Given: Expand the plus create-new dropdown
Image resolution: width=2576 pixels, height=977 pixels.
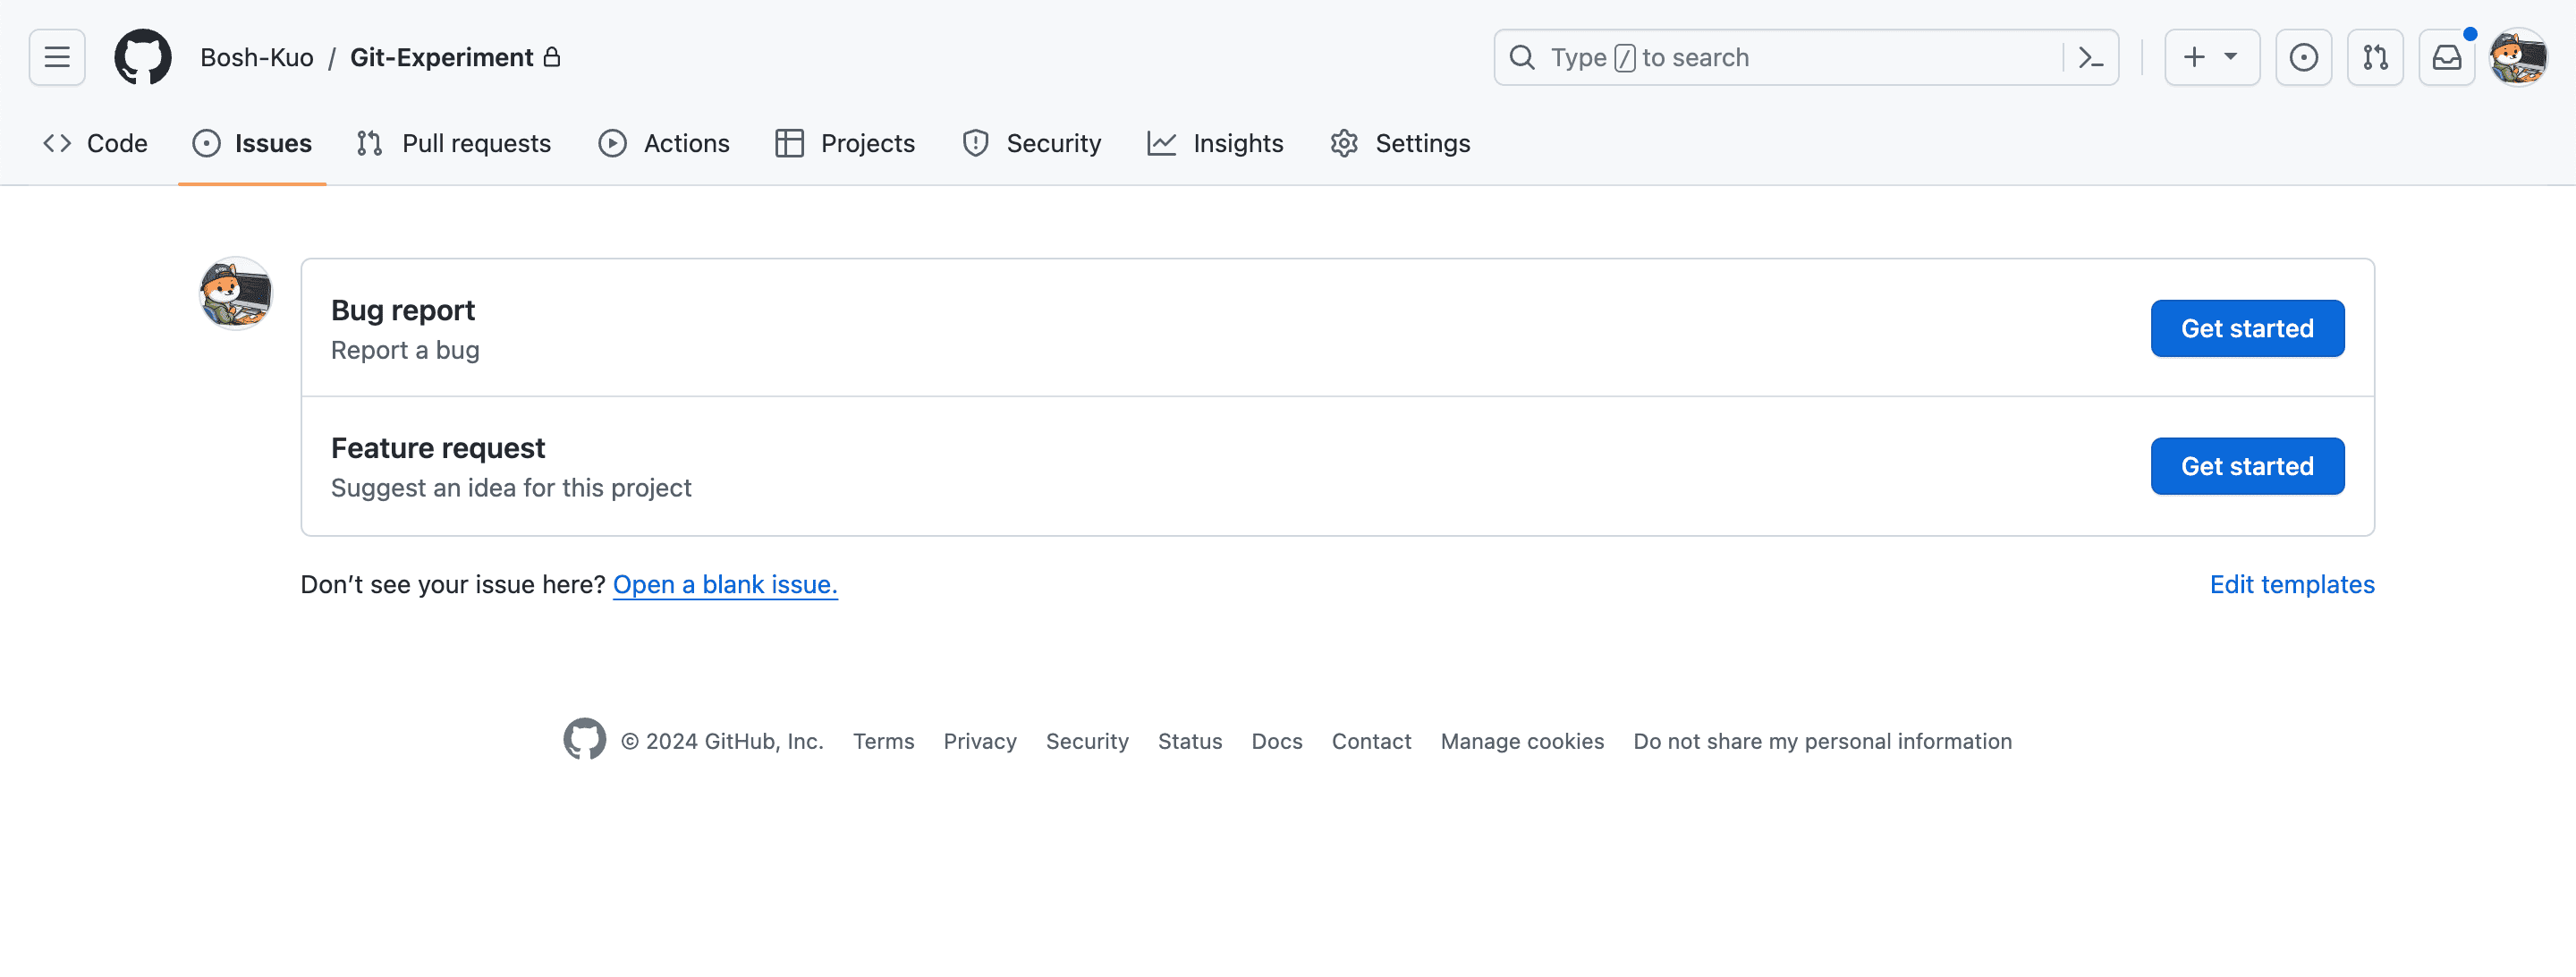Looking at the screenshot, I should (2211, 57).
